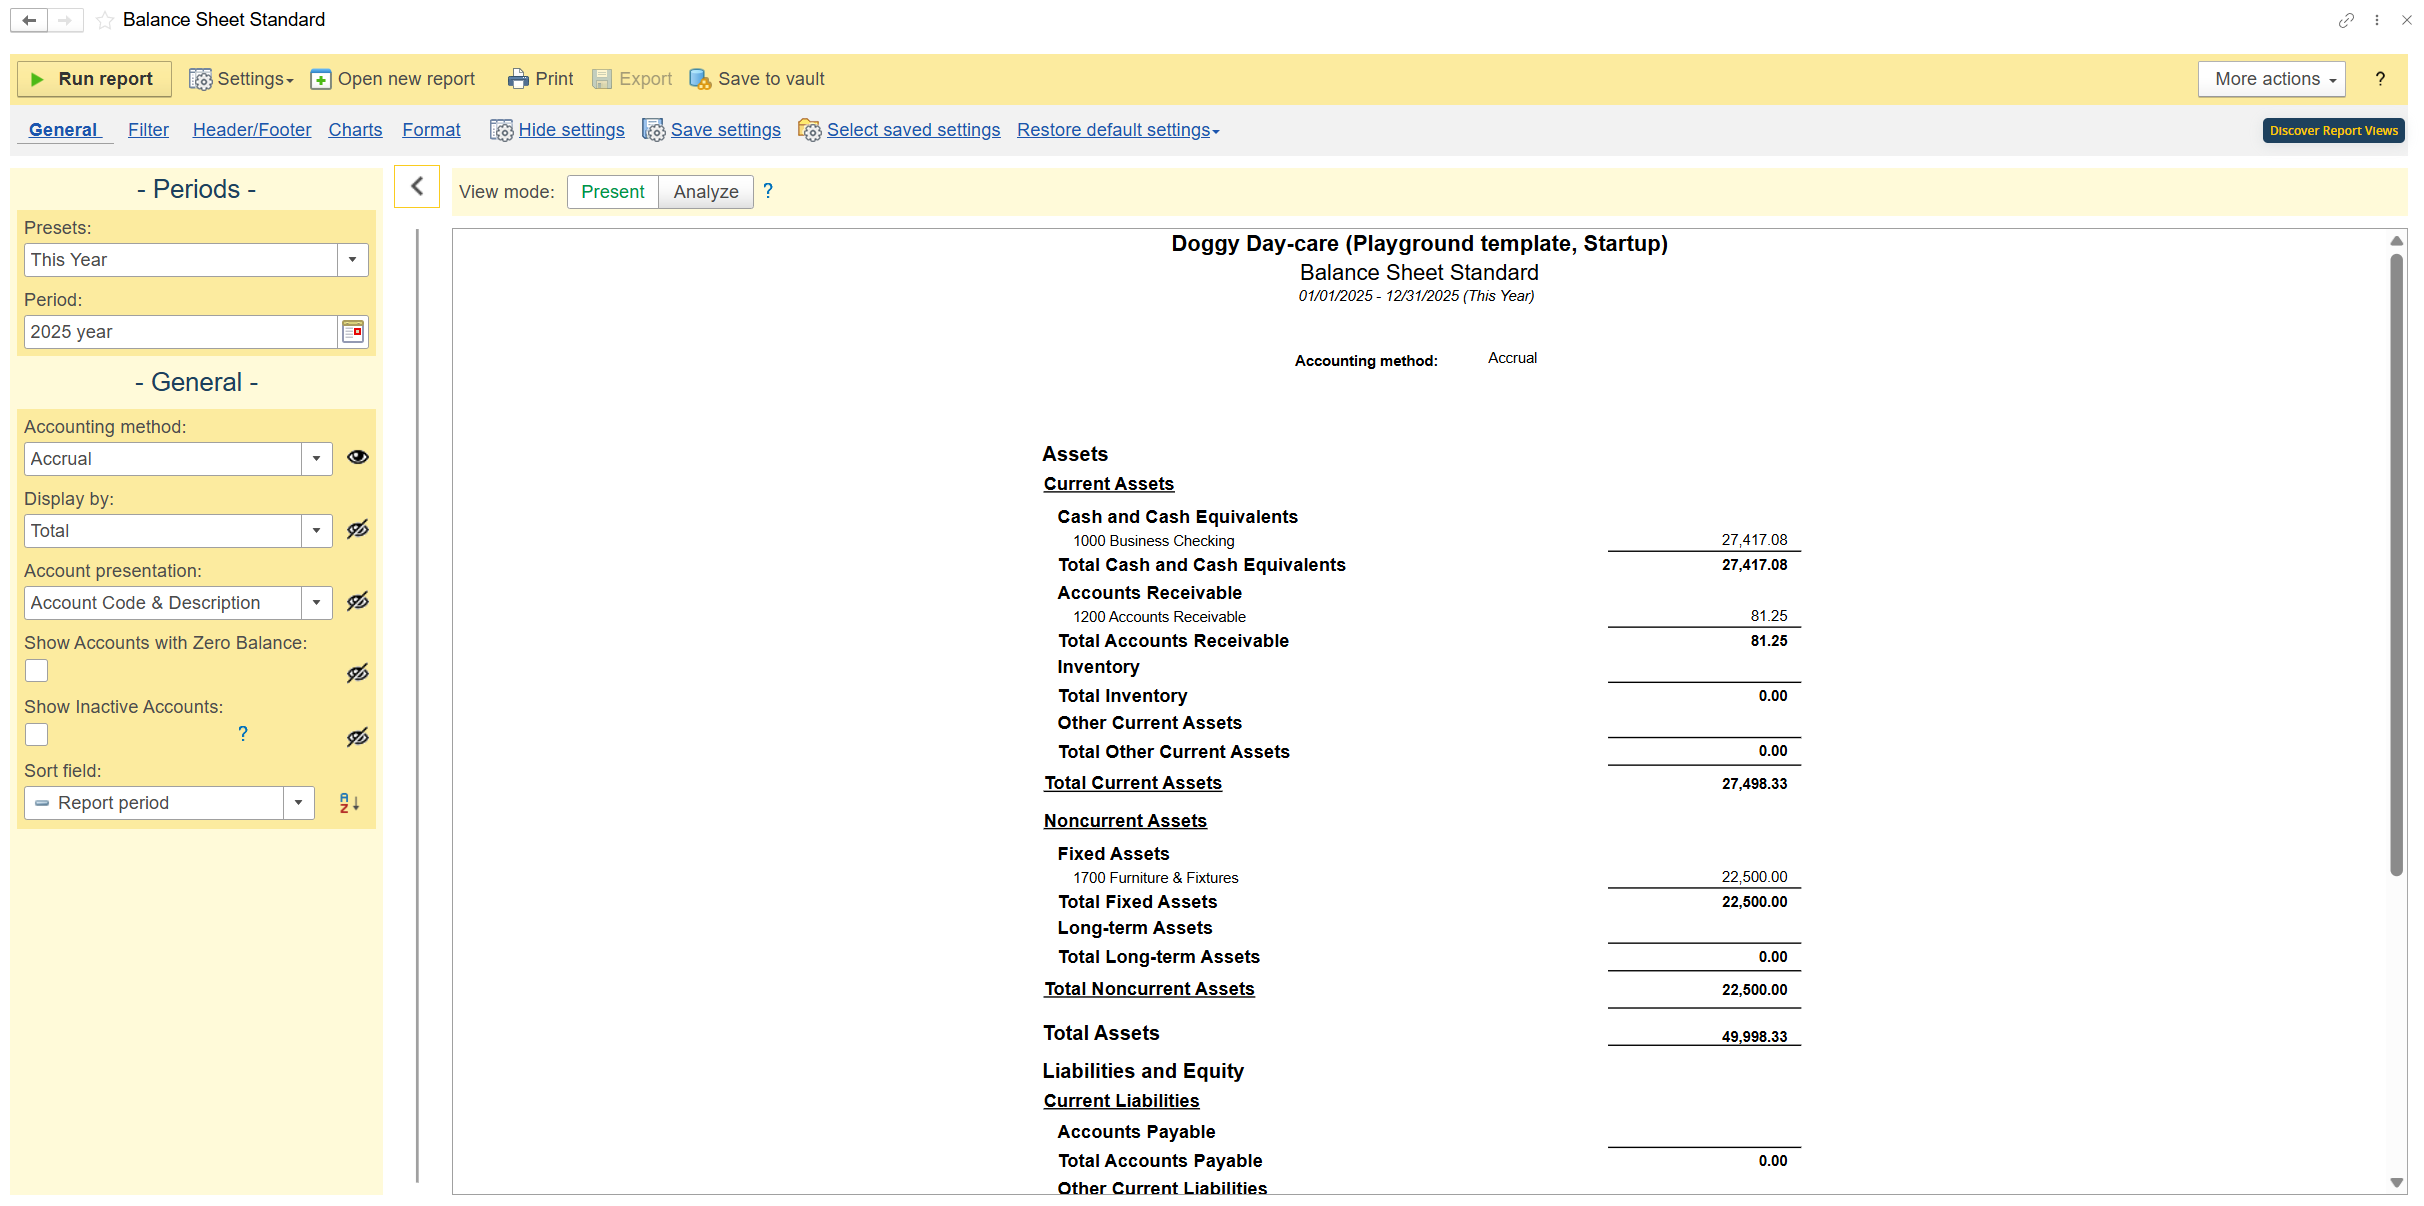The image size is (2424, 1206).
Task: Expand the Presets This Year dropdown
Action: click(x=352, y=260)
